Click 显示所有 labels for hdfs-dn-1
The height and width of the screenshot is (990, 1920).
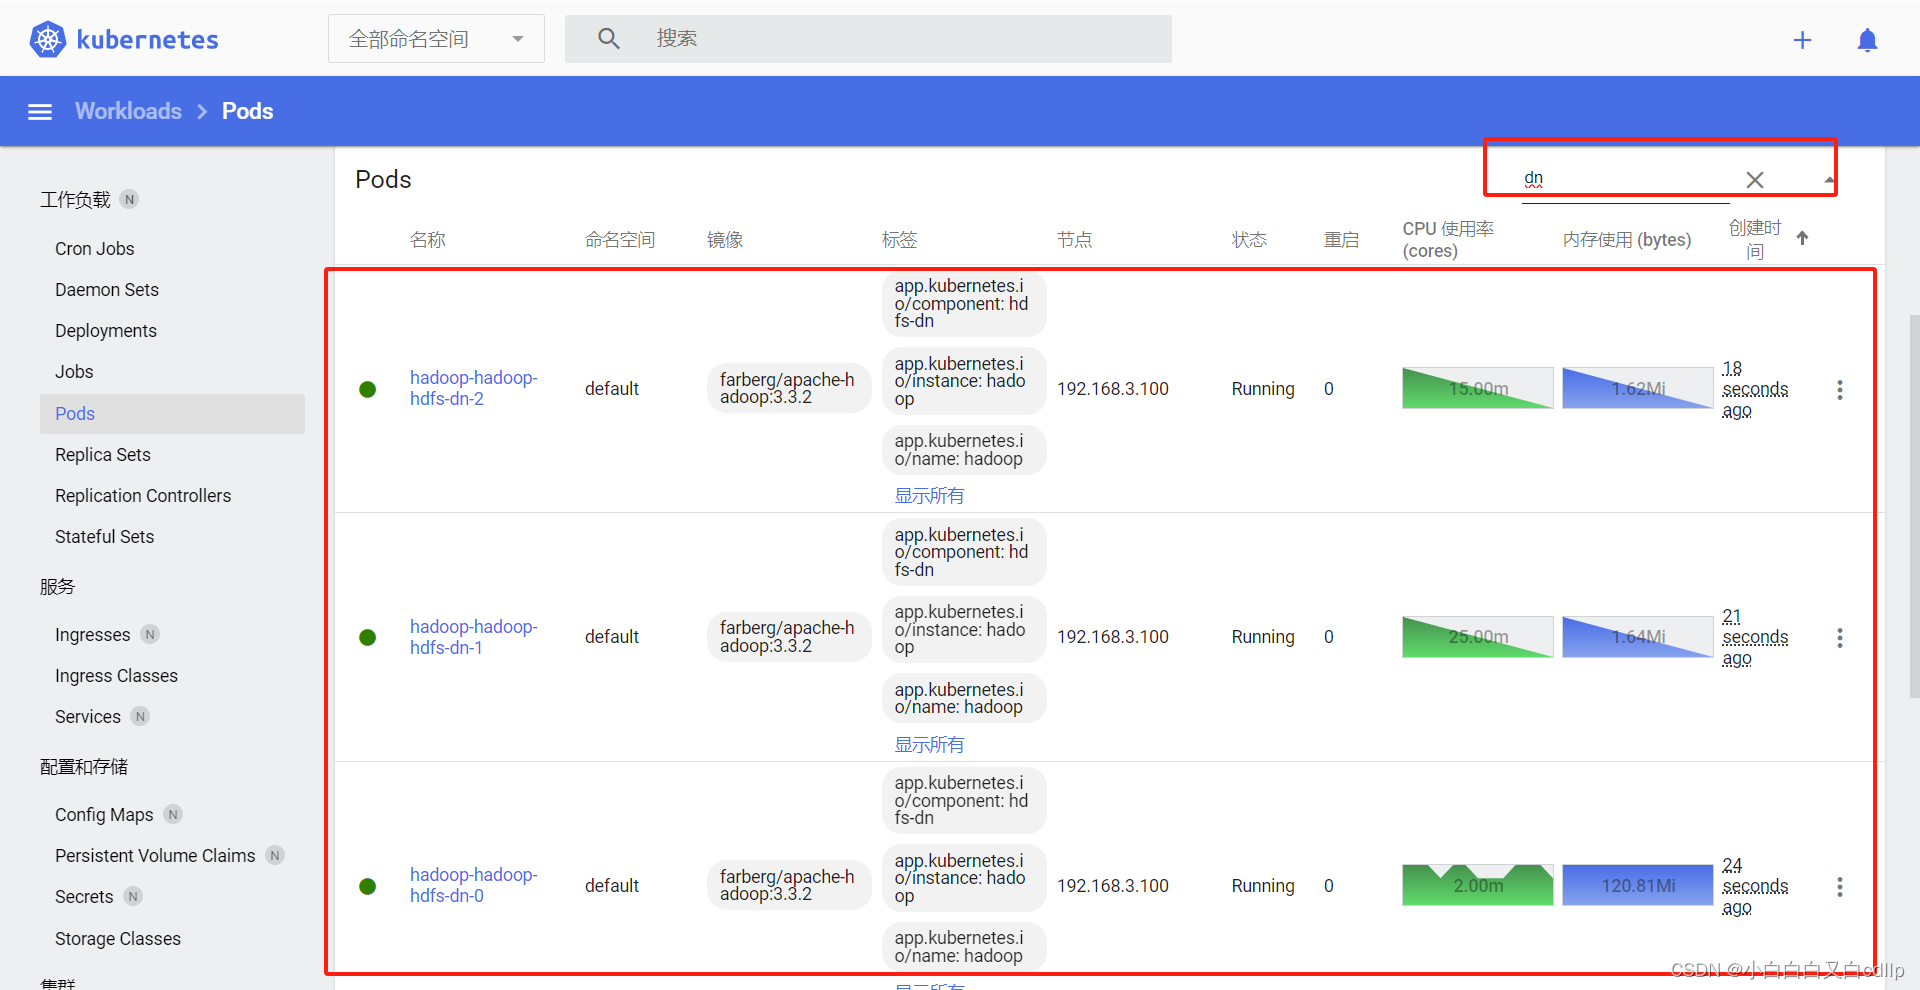tap(929, 744)
